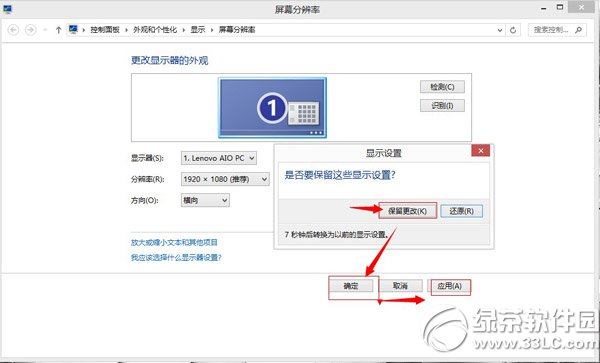Image resolution: width=600 pixels, height=363 pixels.
Task: Click the Forward navigation arrow
Action: click(x=31, y=30)
